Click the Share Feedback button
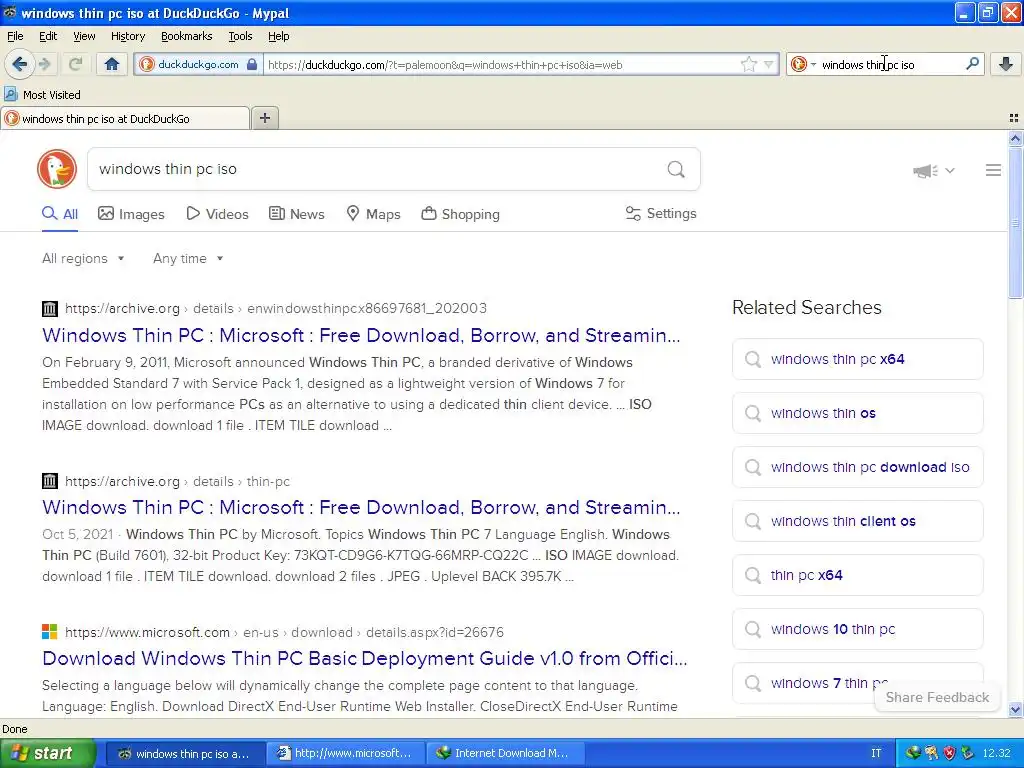Image resolution: width=1024 pixels, height=768 pixels. [937, 697]
